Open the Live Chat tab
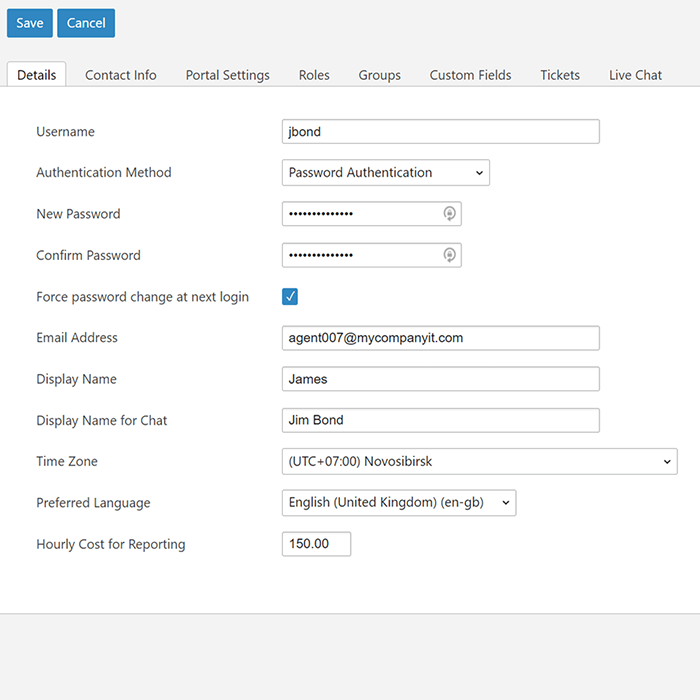 pos(635,75)
